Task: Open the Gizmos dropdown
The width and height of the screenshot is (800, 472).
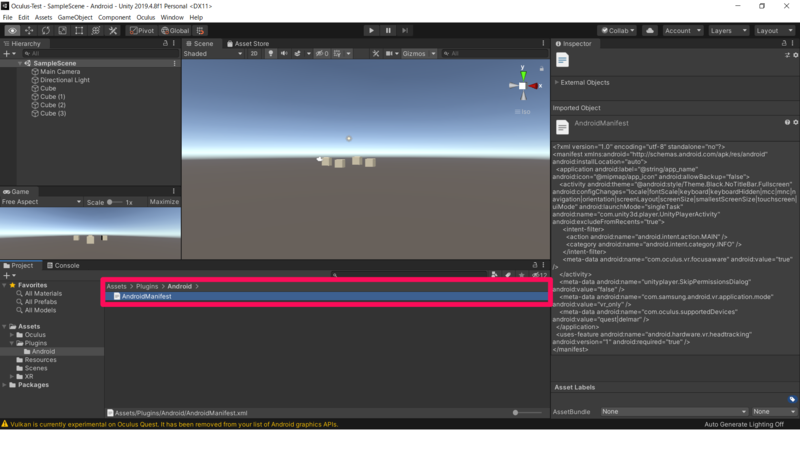Action: click(418, 54)
